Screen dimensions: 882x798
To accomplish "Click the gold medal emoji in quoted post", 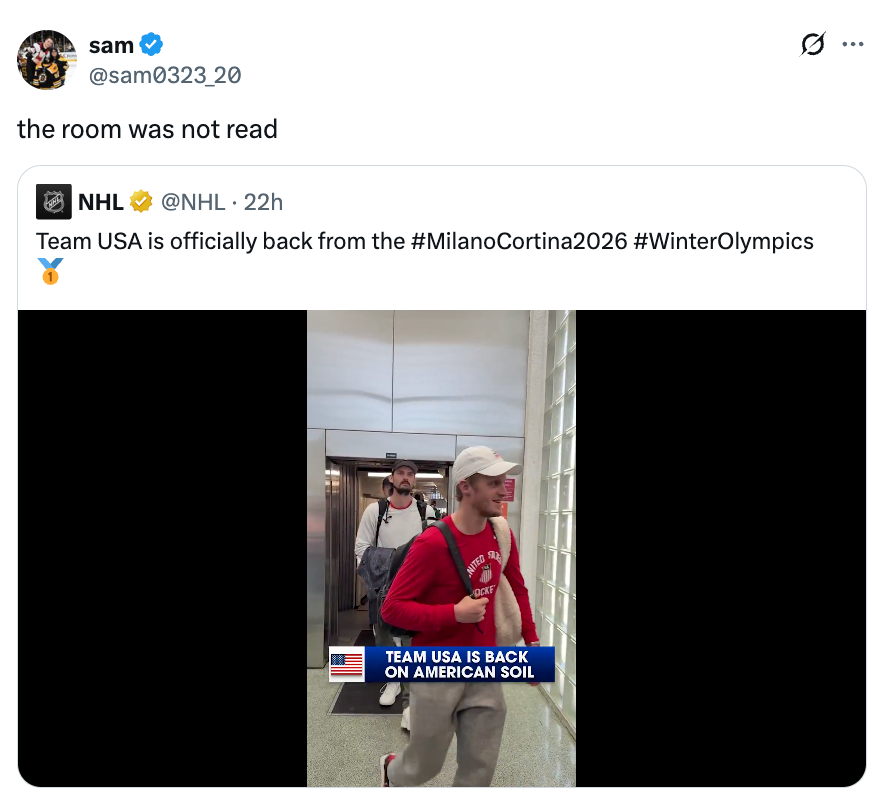I will click(x=50, y=271).
